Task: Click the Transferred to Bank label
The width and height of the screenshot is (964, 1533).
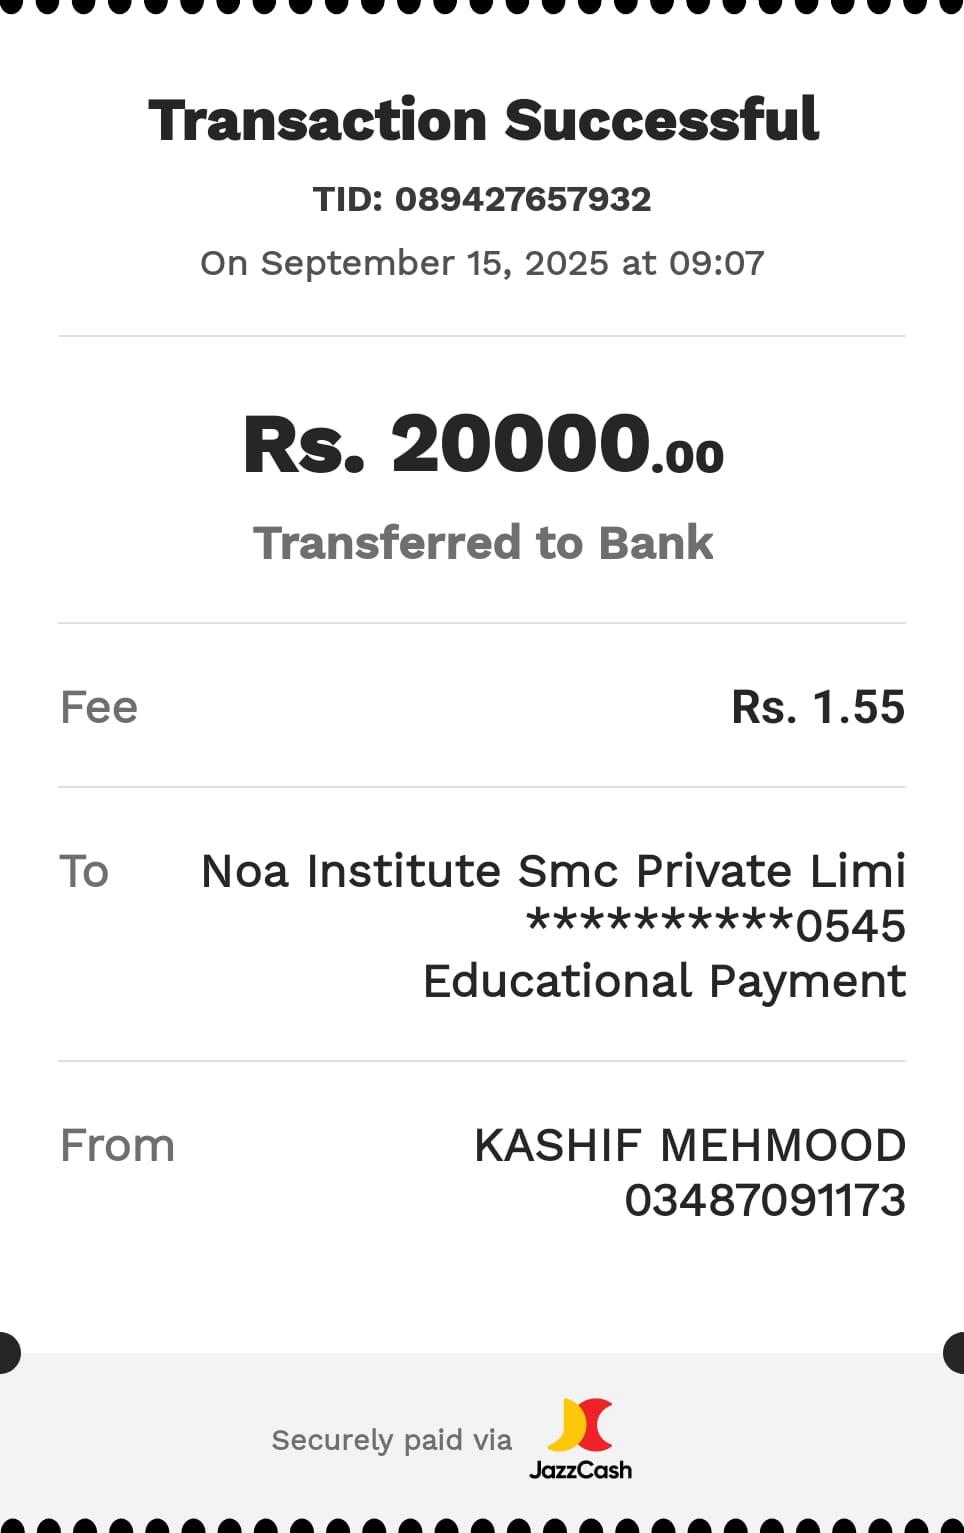Action: 483,543
